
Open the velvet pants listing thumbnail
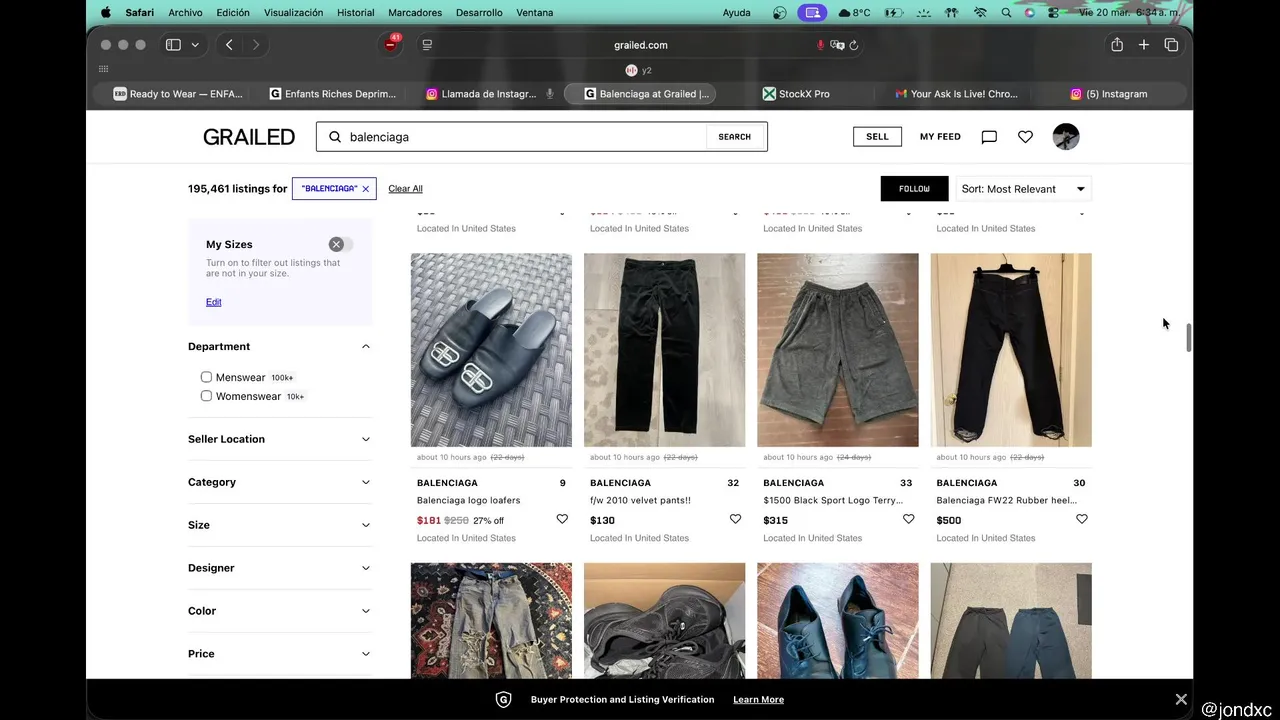coord(664,350)
